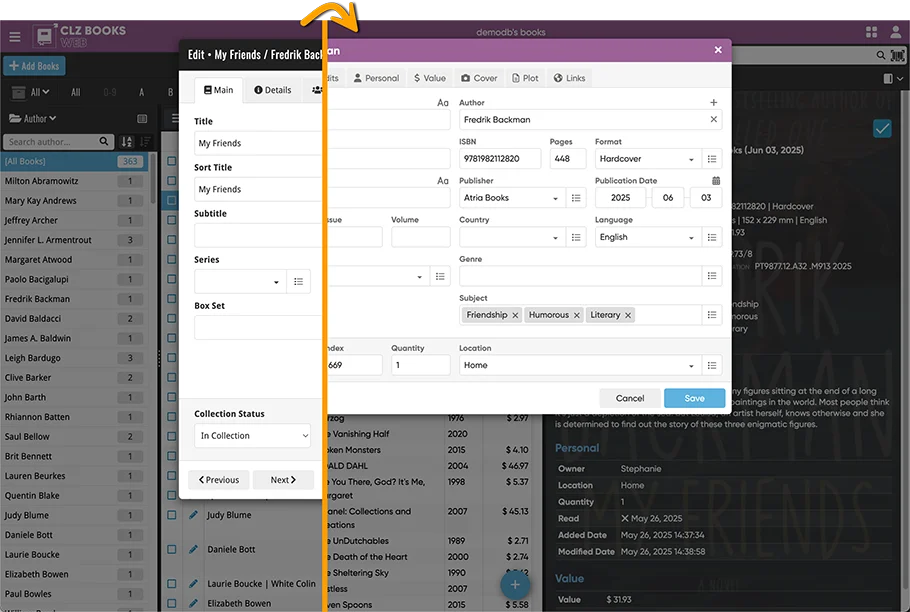Open the Collection Status dropdown
Screen dimensions: 910x612
pos(252,436)
